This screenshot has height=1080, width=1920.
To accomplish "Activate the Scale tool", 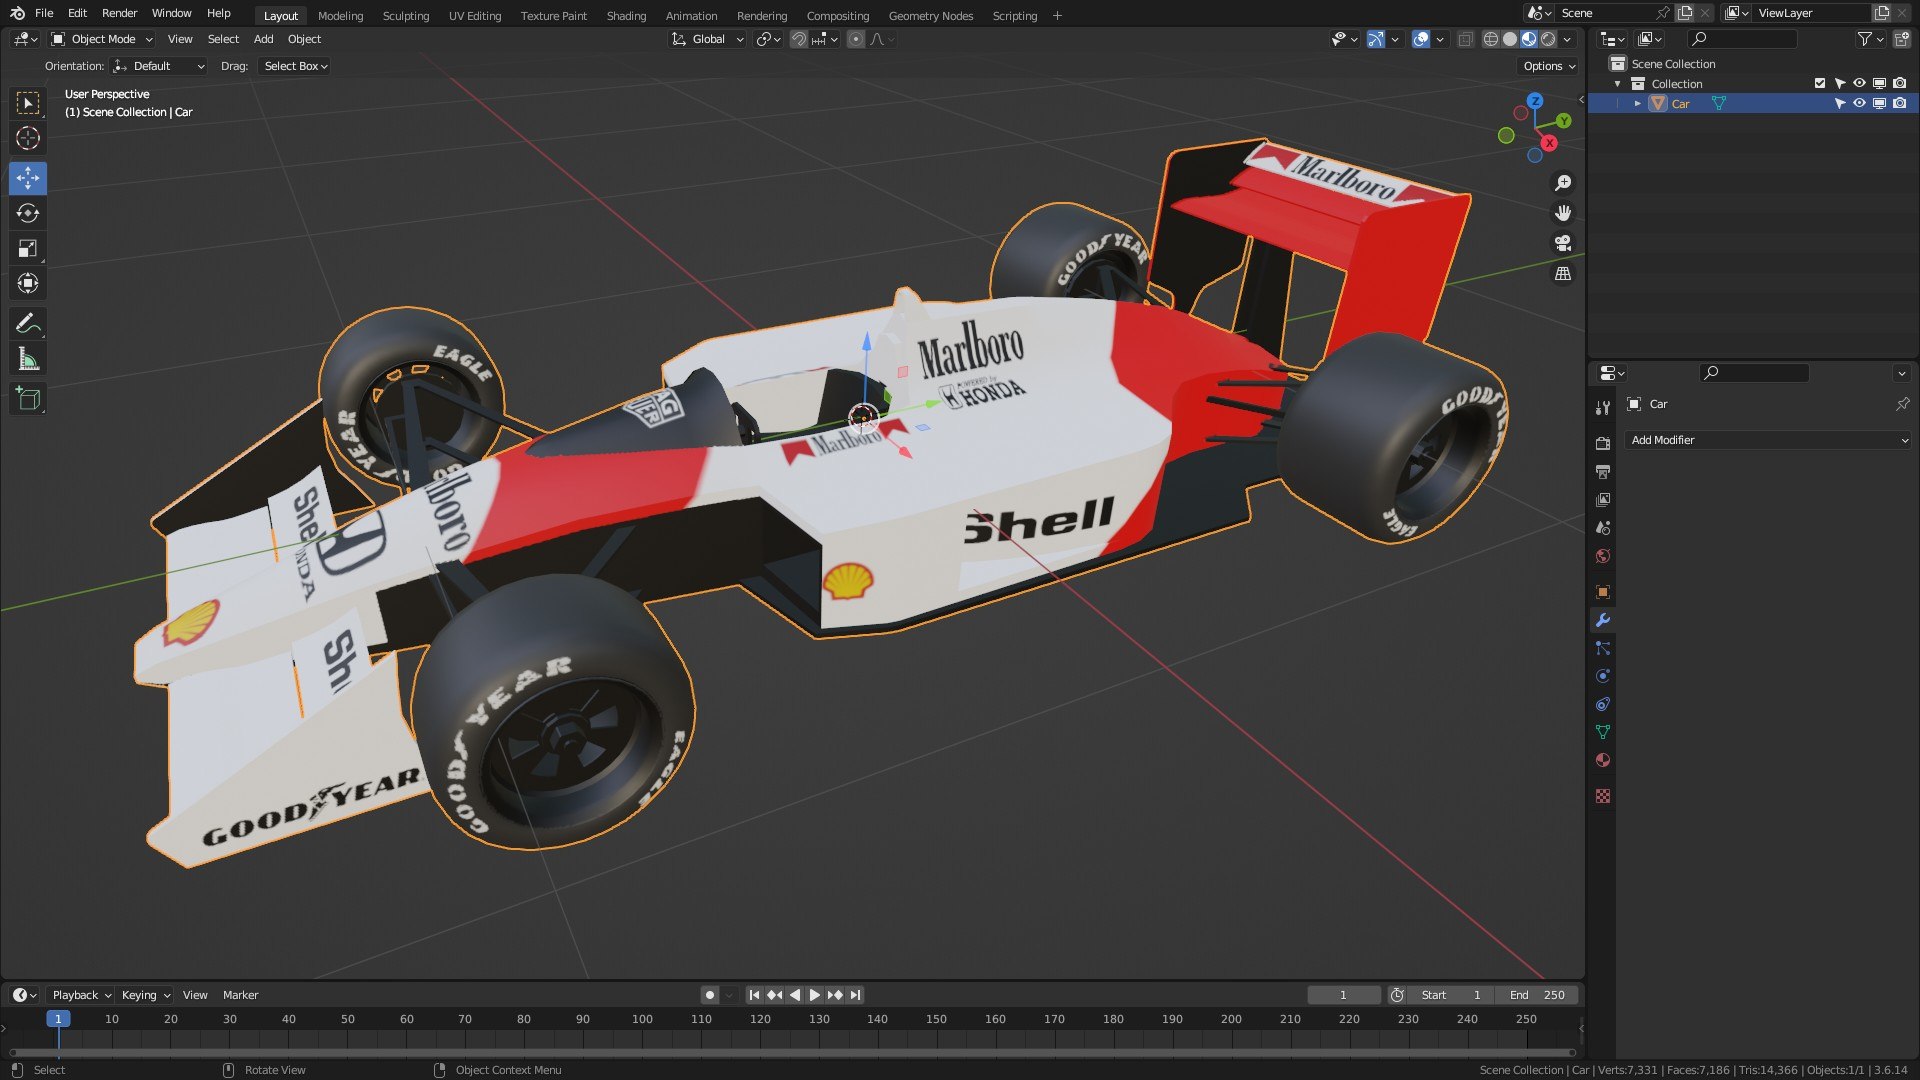I will coord(28,248).
